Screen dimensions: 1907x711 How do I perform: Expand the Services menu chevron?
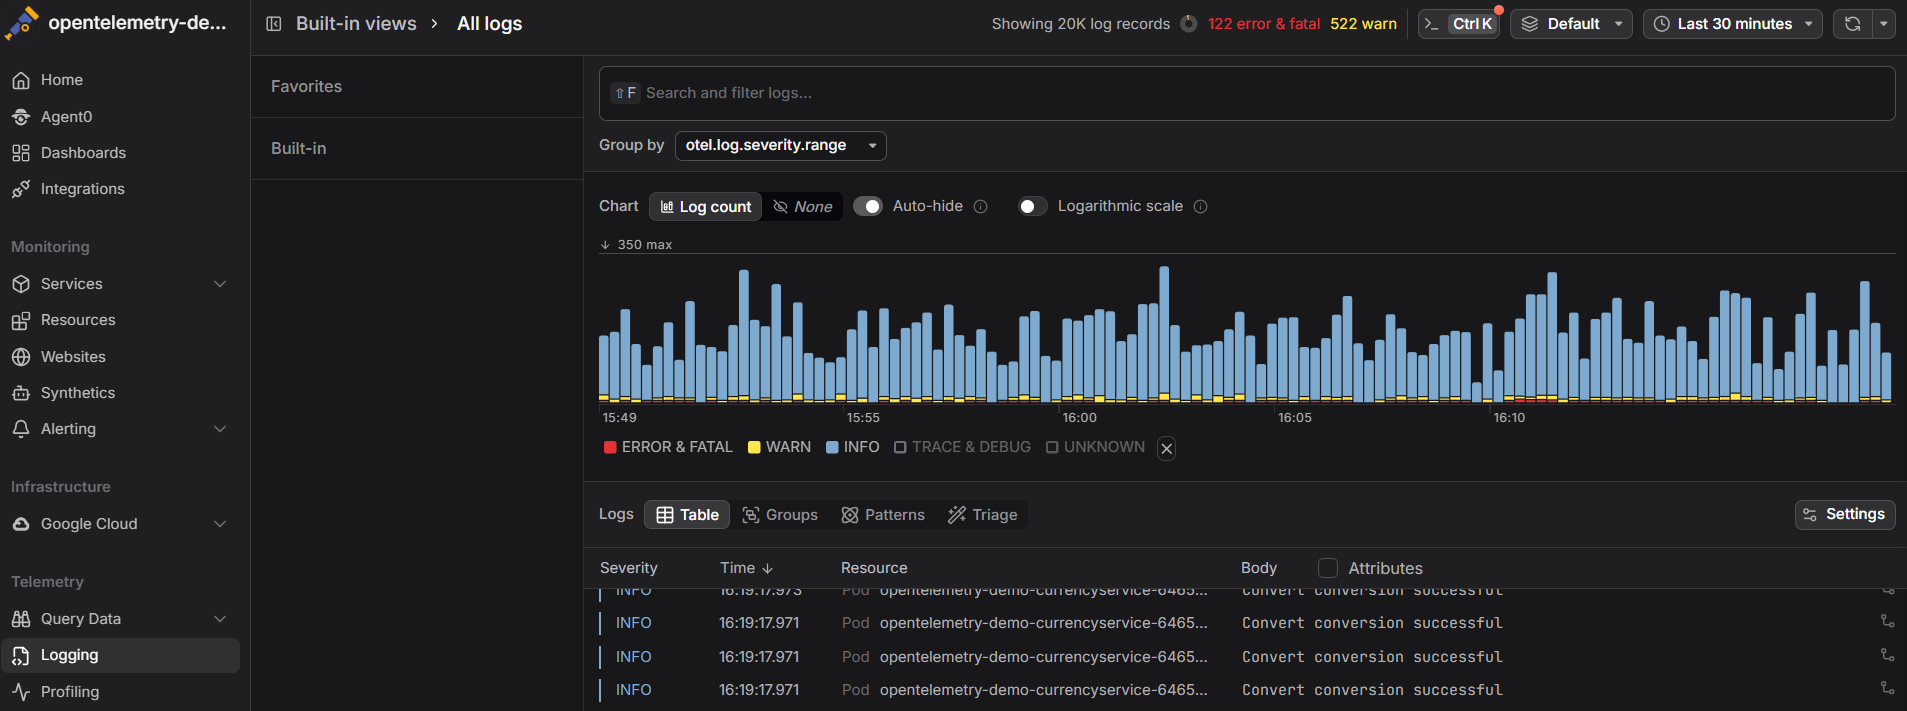tap(220, 284)
